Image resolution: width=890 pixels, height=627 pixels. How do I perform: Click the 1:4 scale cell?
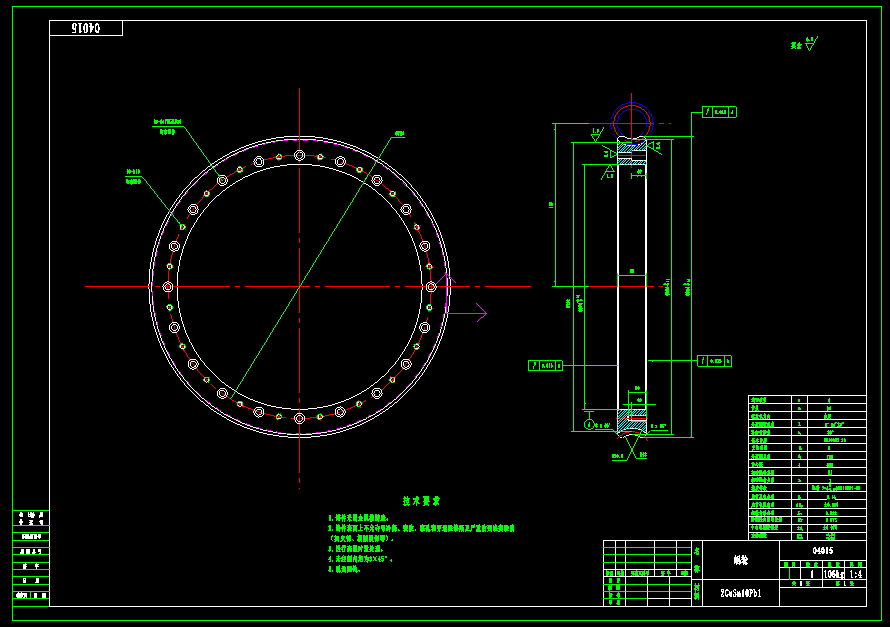(856, 574)
